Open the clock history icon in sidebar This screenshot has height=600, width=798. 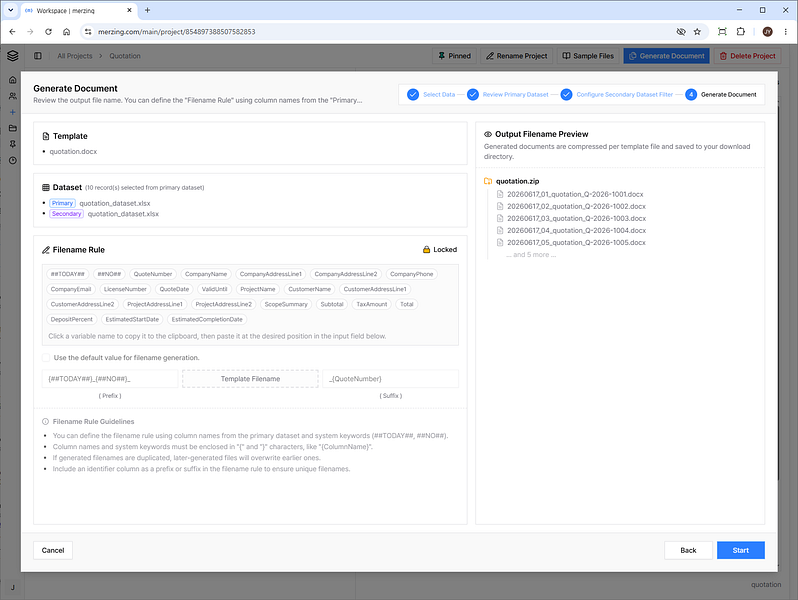13,160
